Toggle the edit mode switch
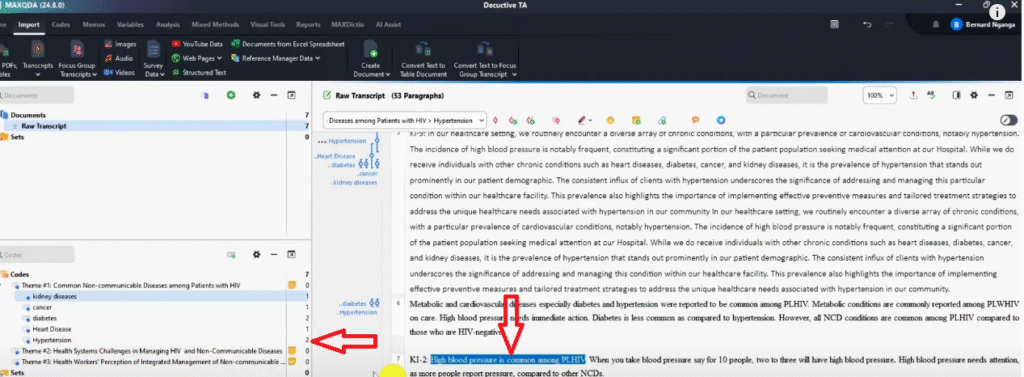This screenshot has height=377, width=1024. pos(1008,121)
